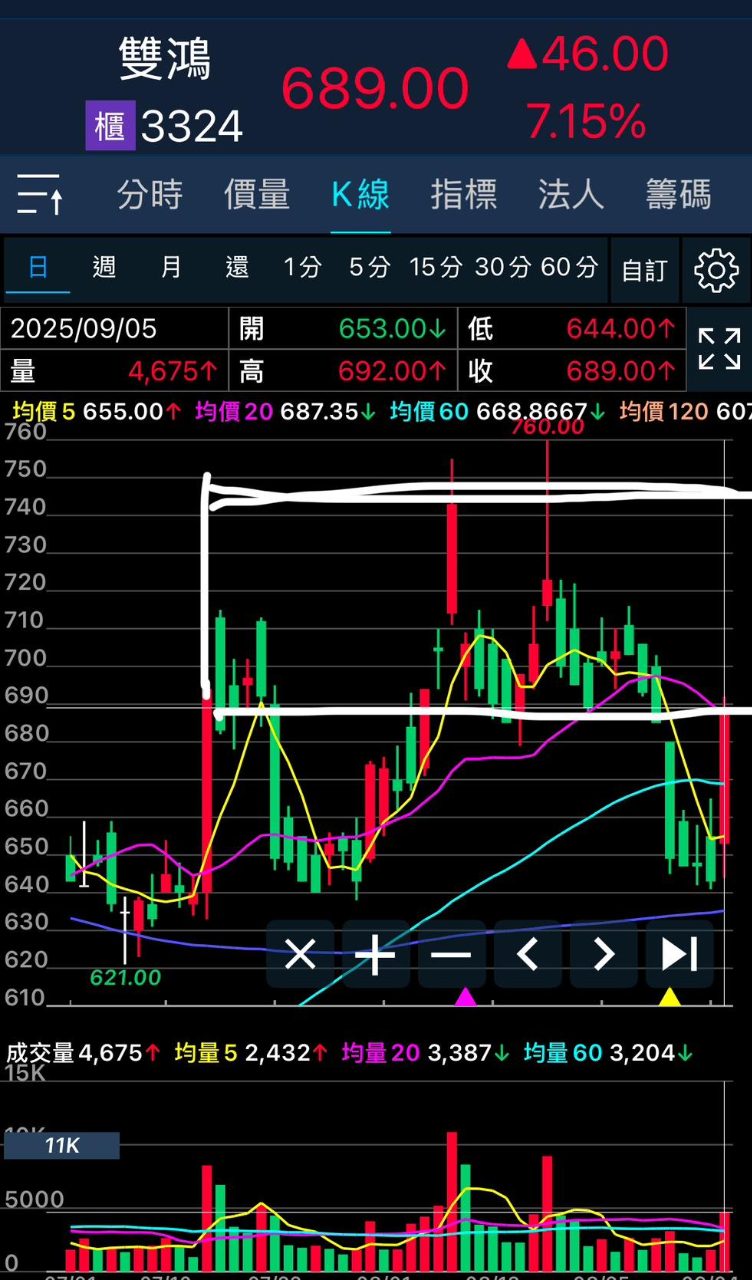The image size is (752, 1280).
Task: Tap volume value 4,675 in data table
Action: coord(172,371)
